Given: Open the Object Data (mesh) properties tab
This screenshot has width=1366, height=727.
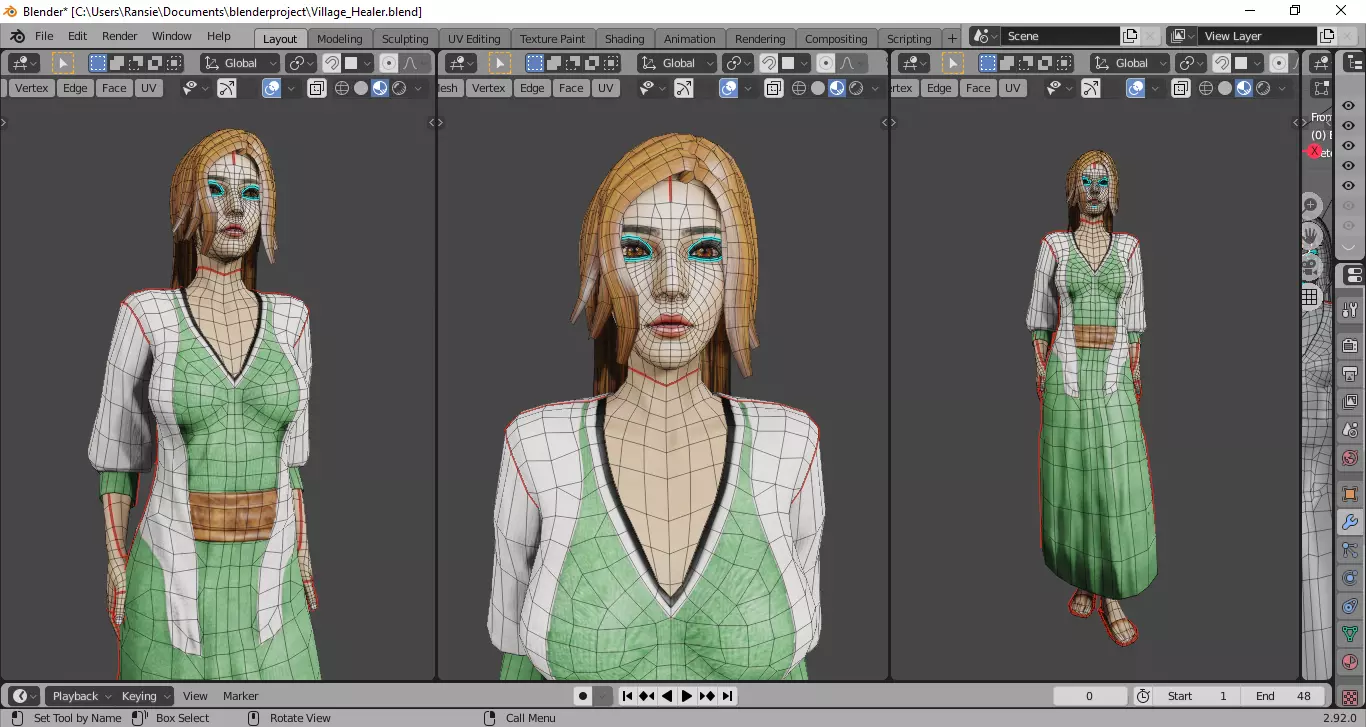Looking at the screenshot, I should (1350, 634).
